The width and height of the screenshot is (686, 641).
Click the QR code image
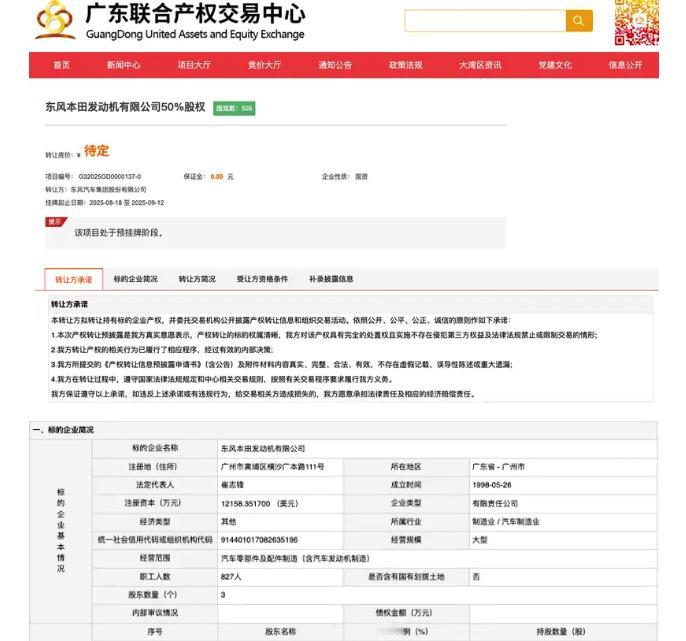(636, 22)
